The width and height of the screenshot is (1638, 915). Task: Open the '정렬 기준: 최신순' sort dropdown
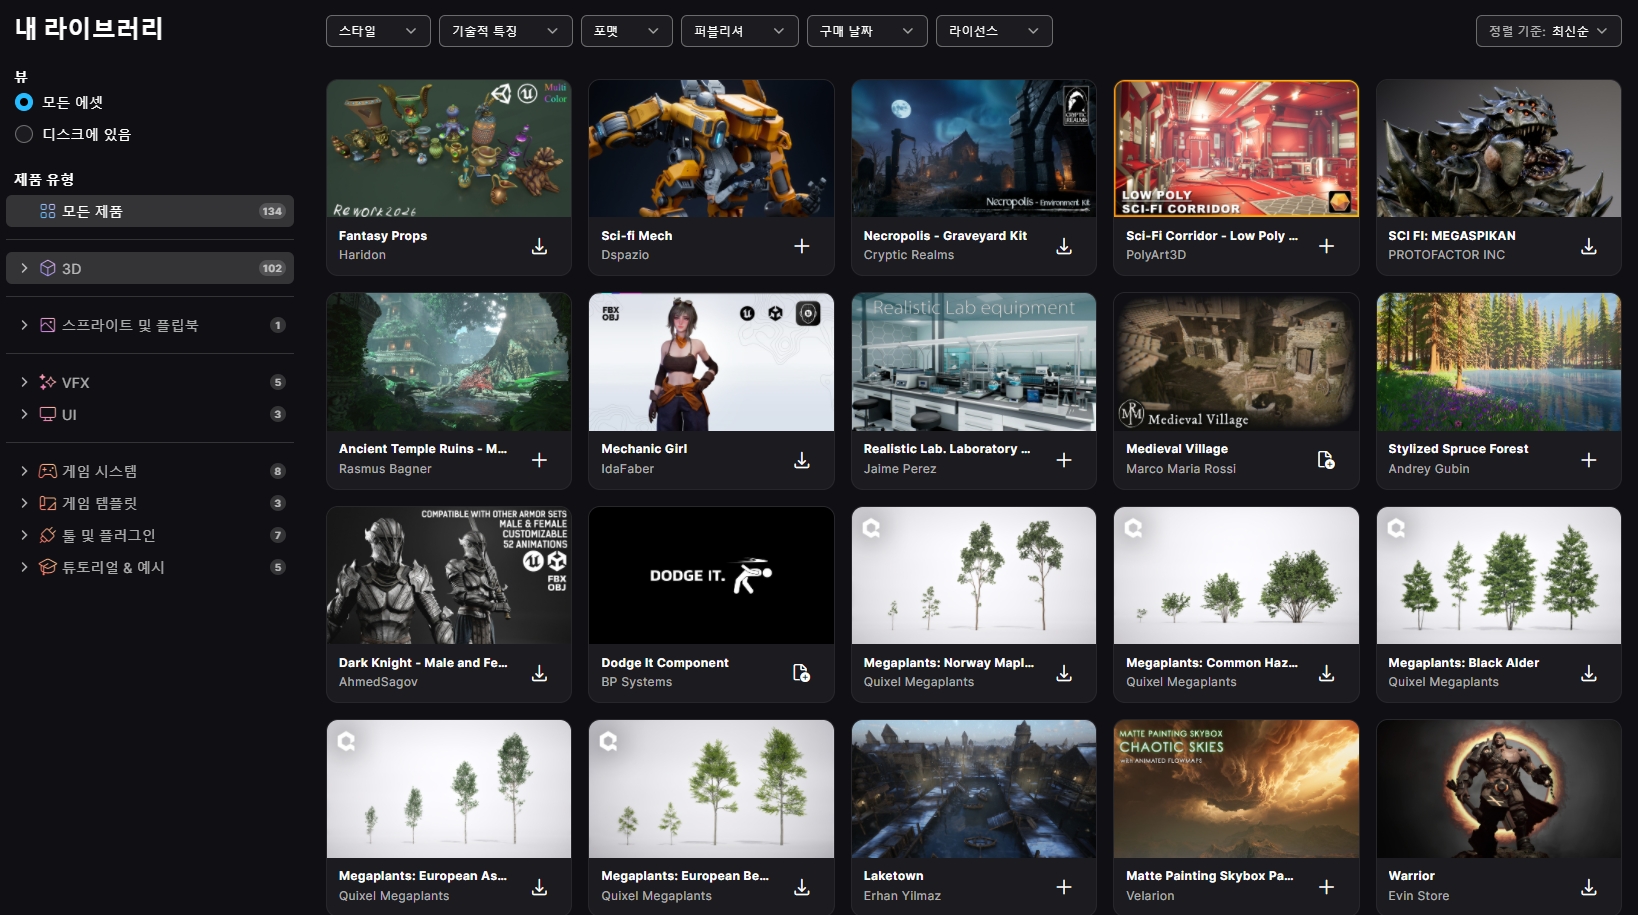1548,31
